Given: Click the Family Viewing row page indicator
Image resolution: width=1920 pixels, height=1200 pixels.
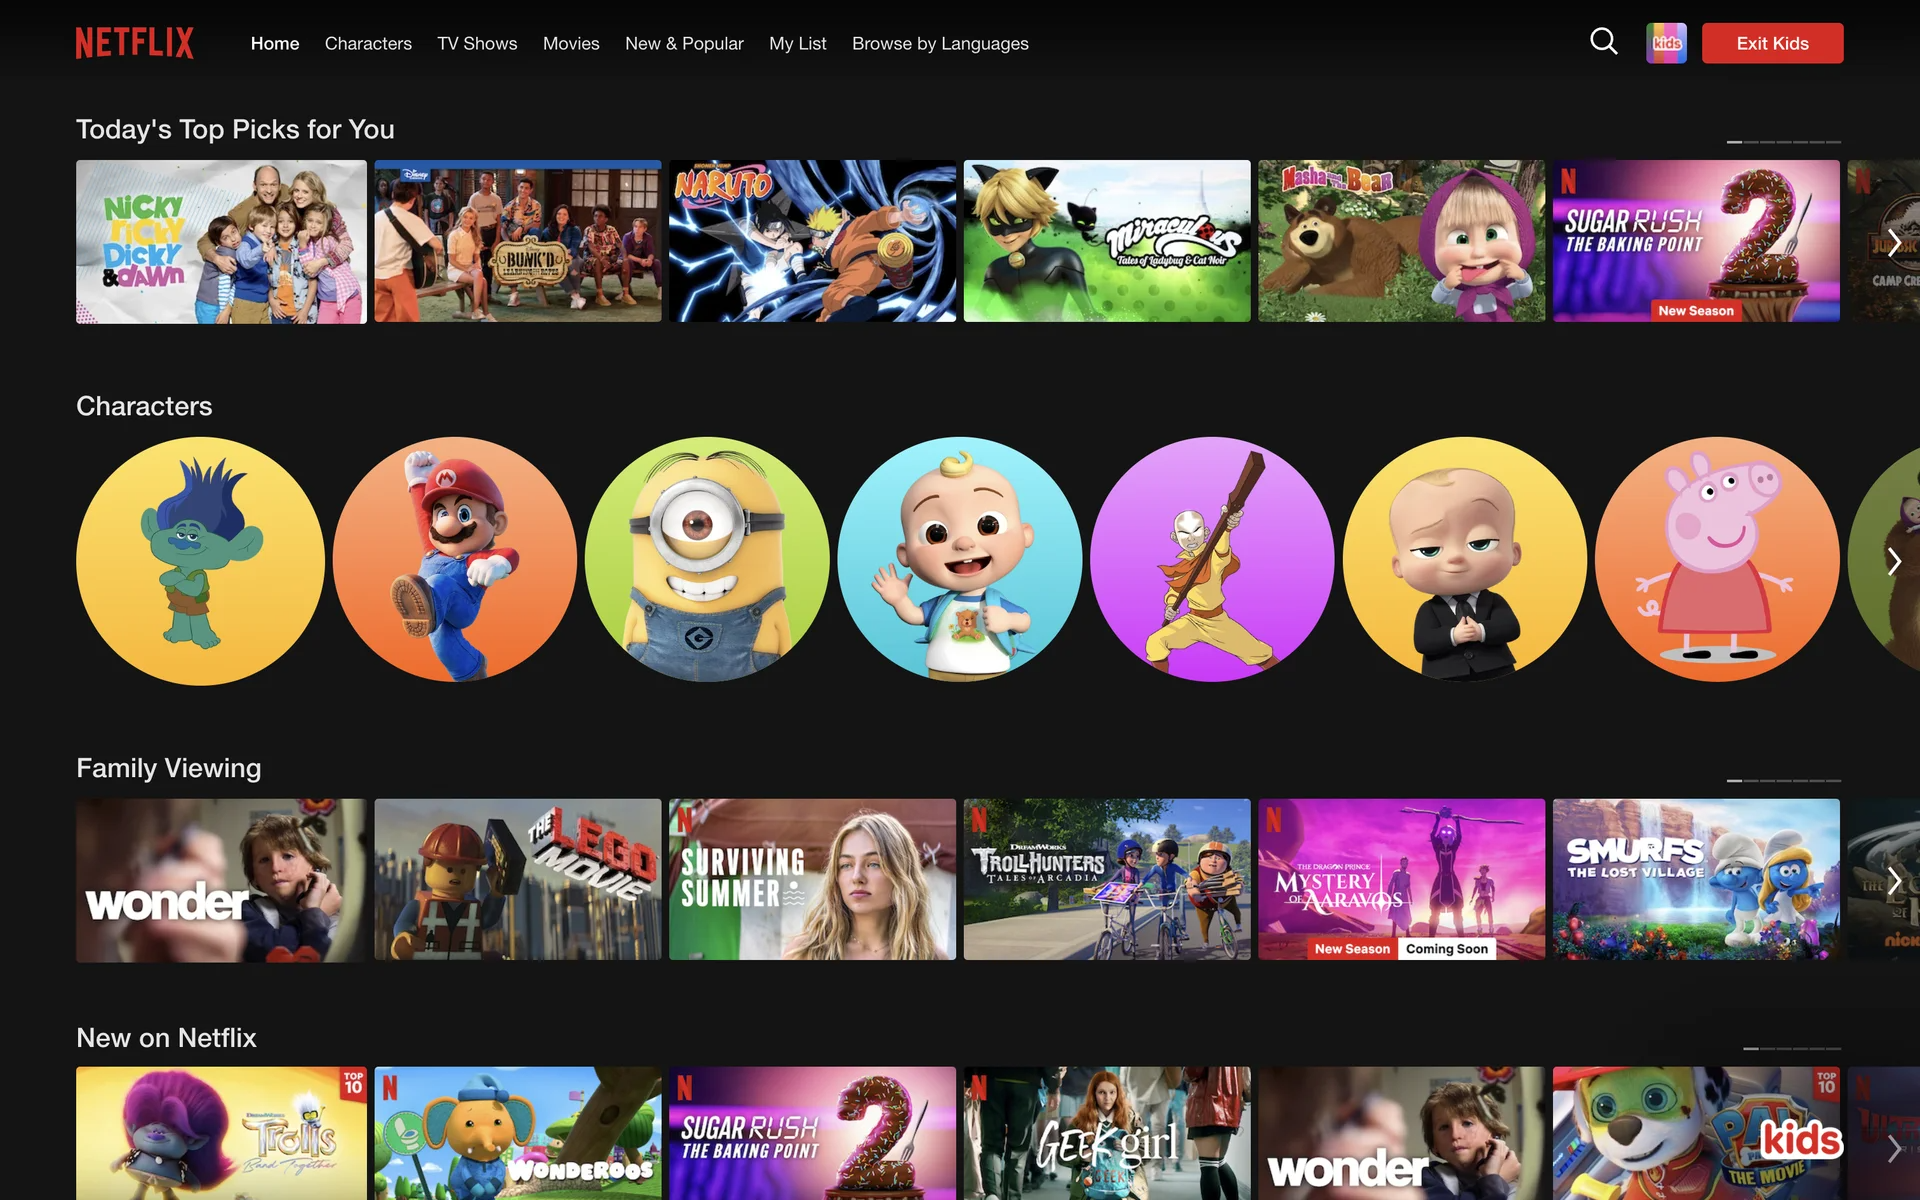Looking at the screenshot, I should pyautogui.click(x=1783, y=780).
